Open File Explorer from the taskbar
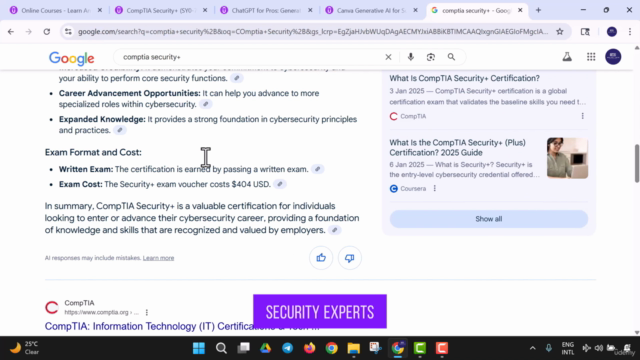This screenshot has width=640, height=360. [x=353, y=348]
